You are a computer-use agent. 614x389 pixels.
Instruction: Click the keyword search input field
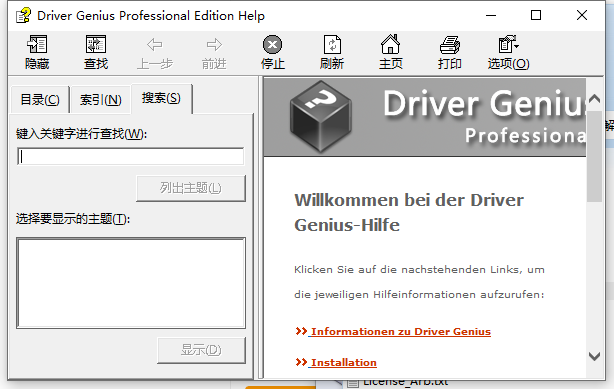point(131,156)
